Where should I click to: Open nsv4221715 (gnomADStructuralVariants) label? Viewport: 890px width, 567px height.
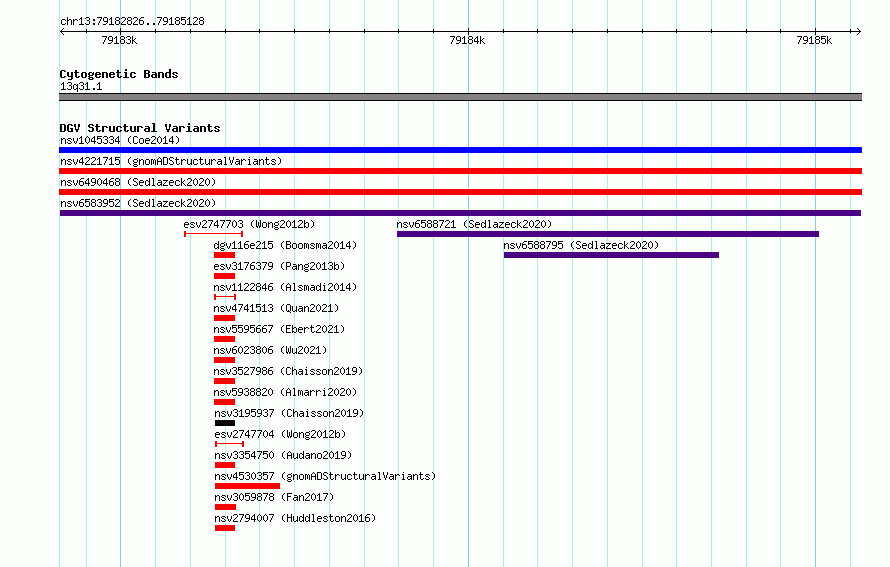(171, 161)
